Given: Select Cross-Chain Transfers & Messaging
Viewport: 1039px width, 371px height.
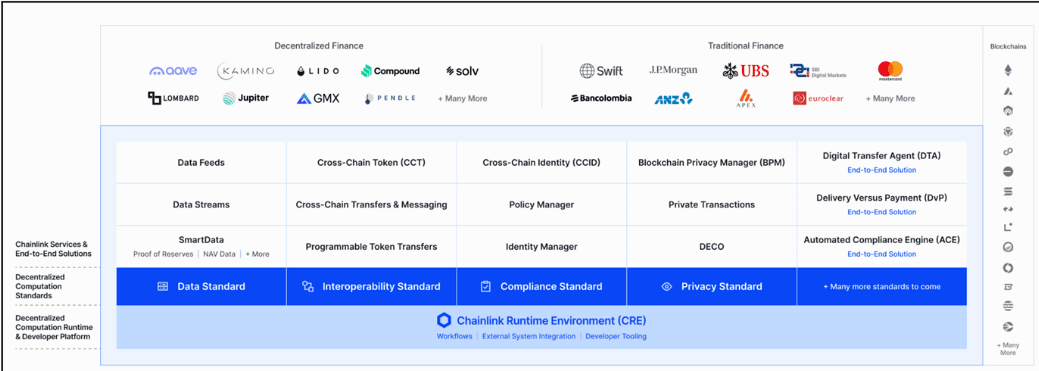Looking at the screenshot, I should [371, 205].
